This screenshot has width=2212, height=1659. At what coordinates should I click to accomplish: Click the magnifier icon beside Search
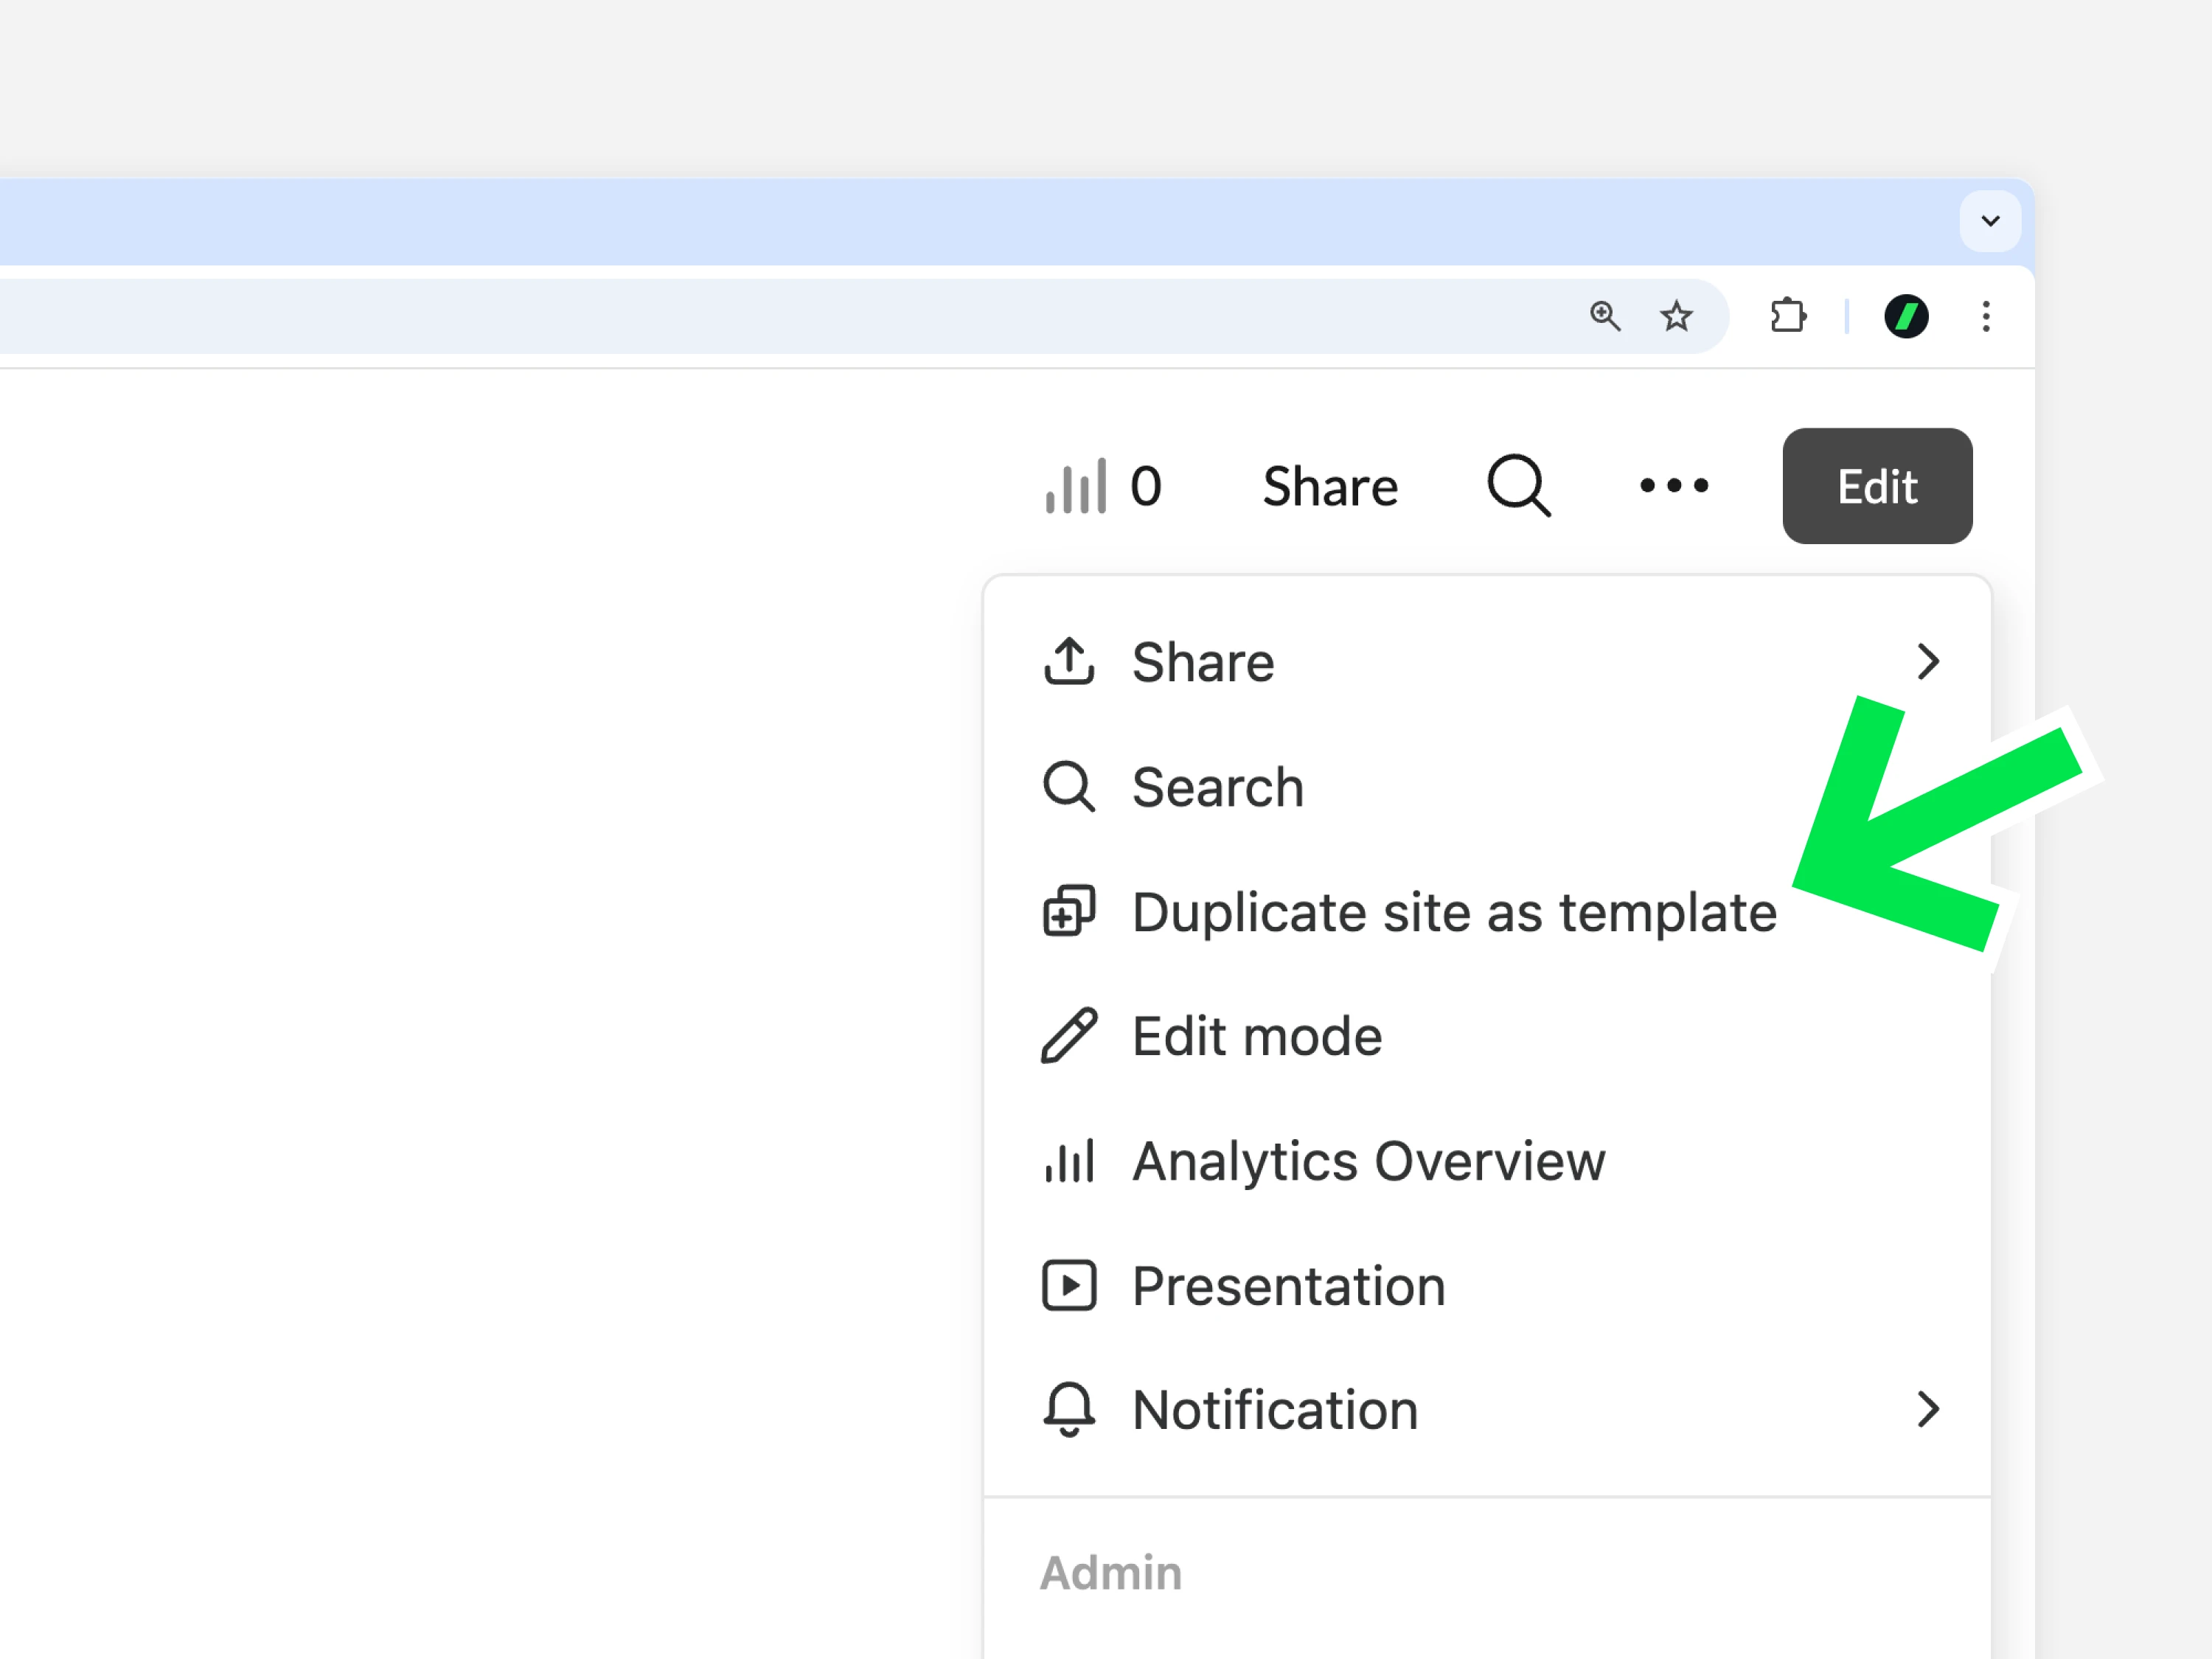click(1069, 787)
